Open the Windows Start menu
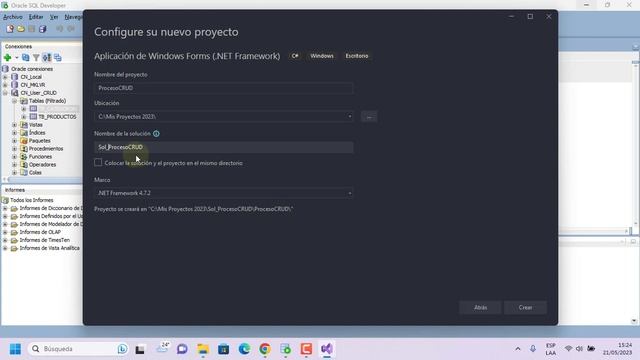640x360 pixels. [x=15, y=349]
